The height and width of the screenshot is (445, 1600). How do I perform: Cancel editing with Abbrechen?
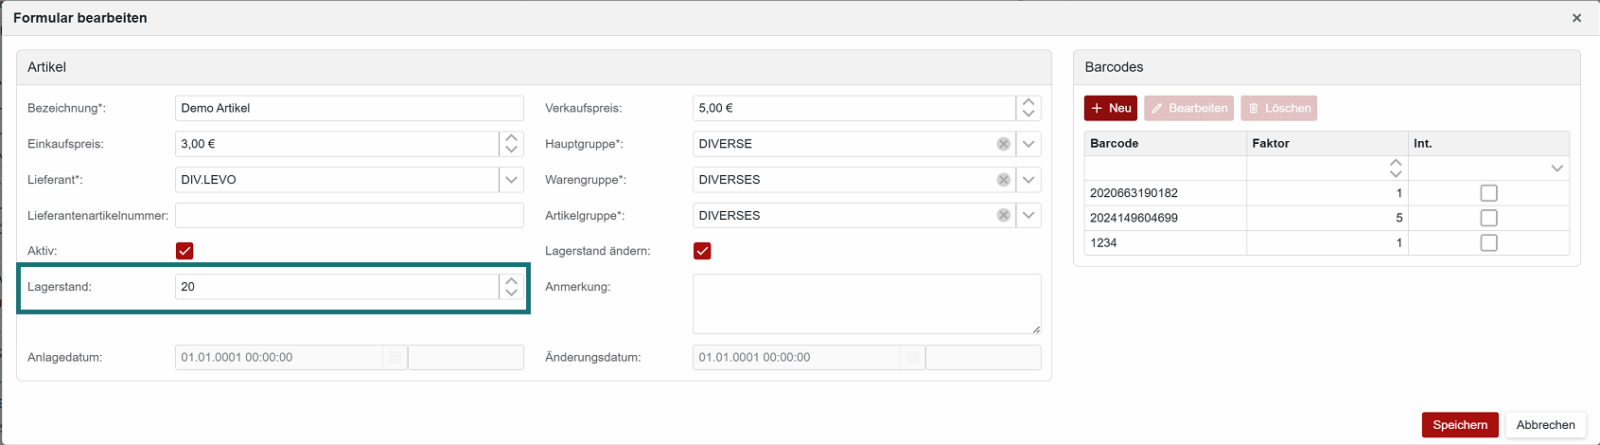pos(1545,425)
